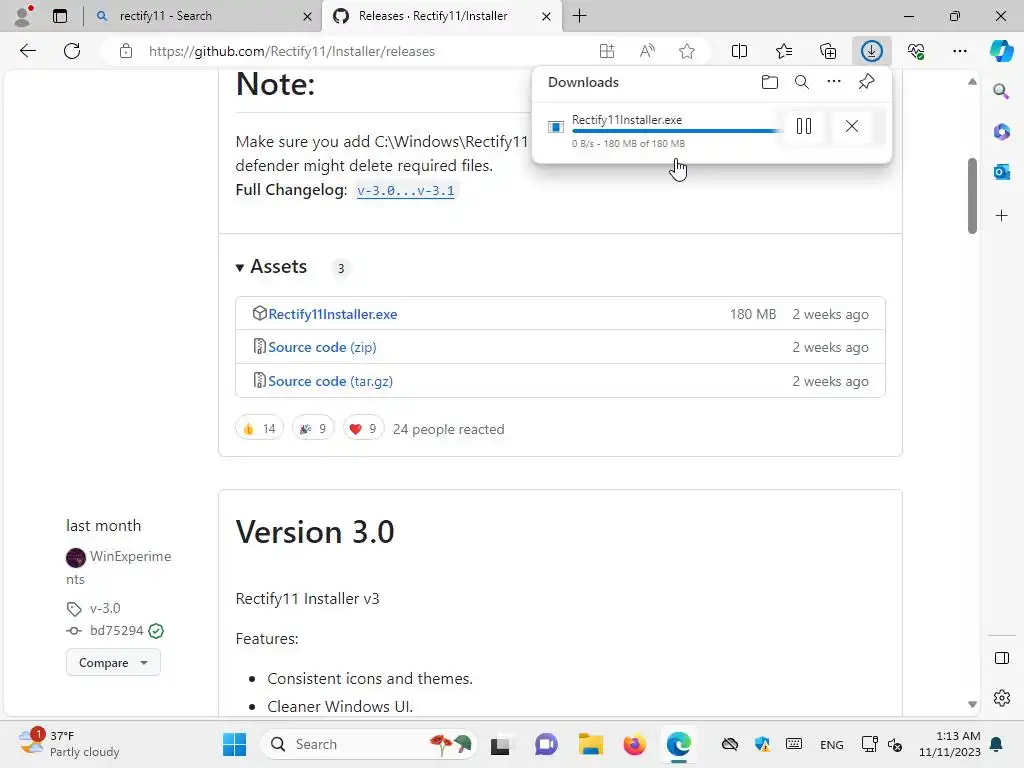Launch Firefox from the taskbar
Viewport: 1024px width, 768px height.
click(x=634, y=744)
